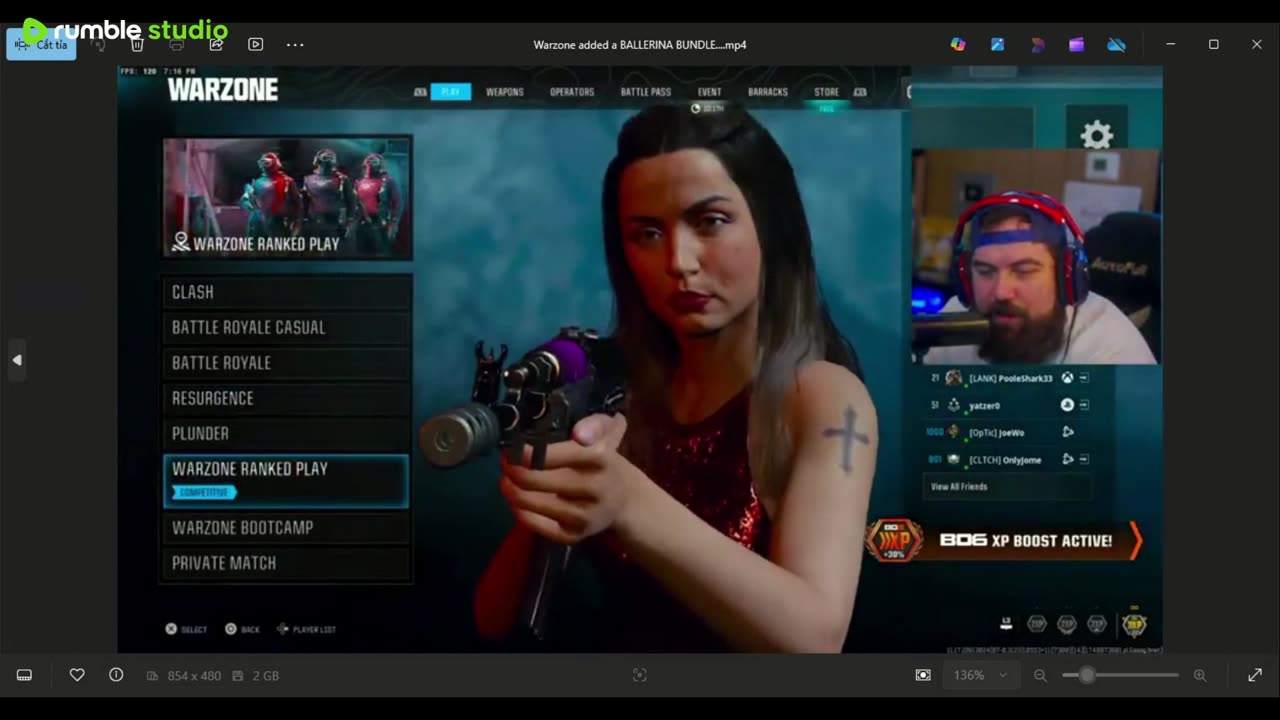Click the 854 x 480 dimensions text

(x=194, y=676)
